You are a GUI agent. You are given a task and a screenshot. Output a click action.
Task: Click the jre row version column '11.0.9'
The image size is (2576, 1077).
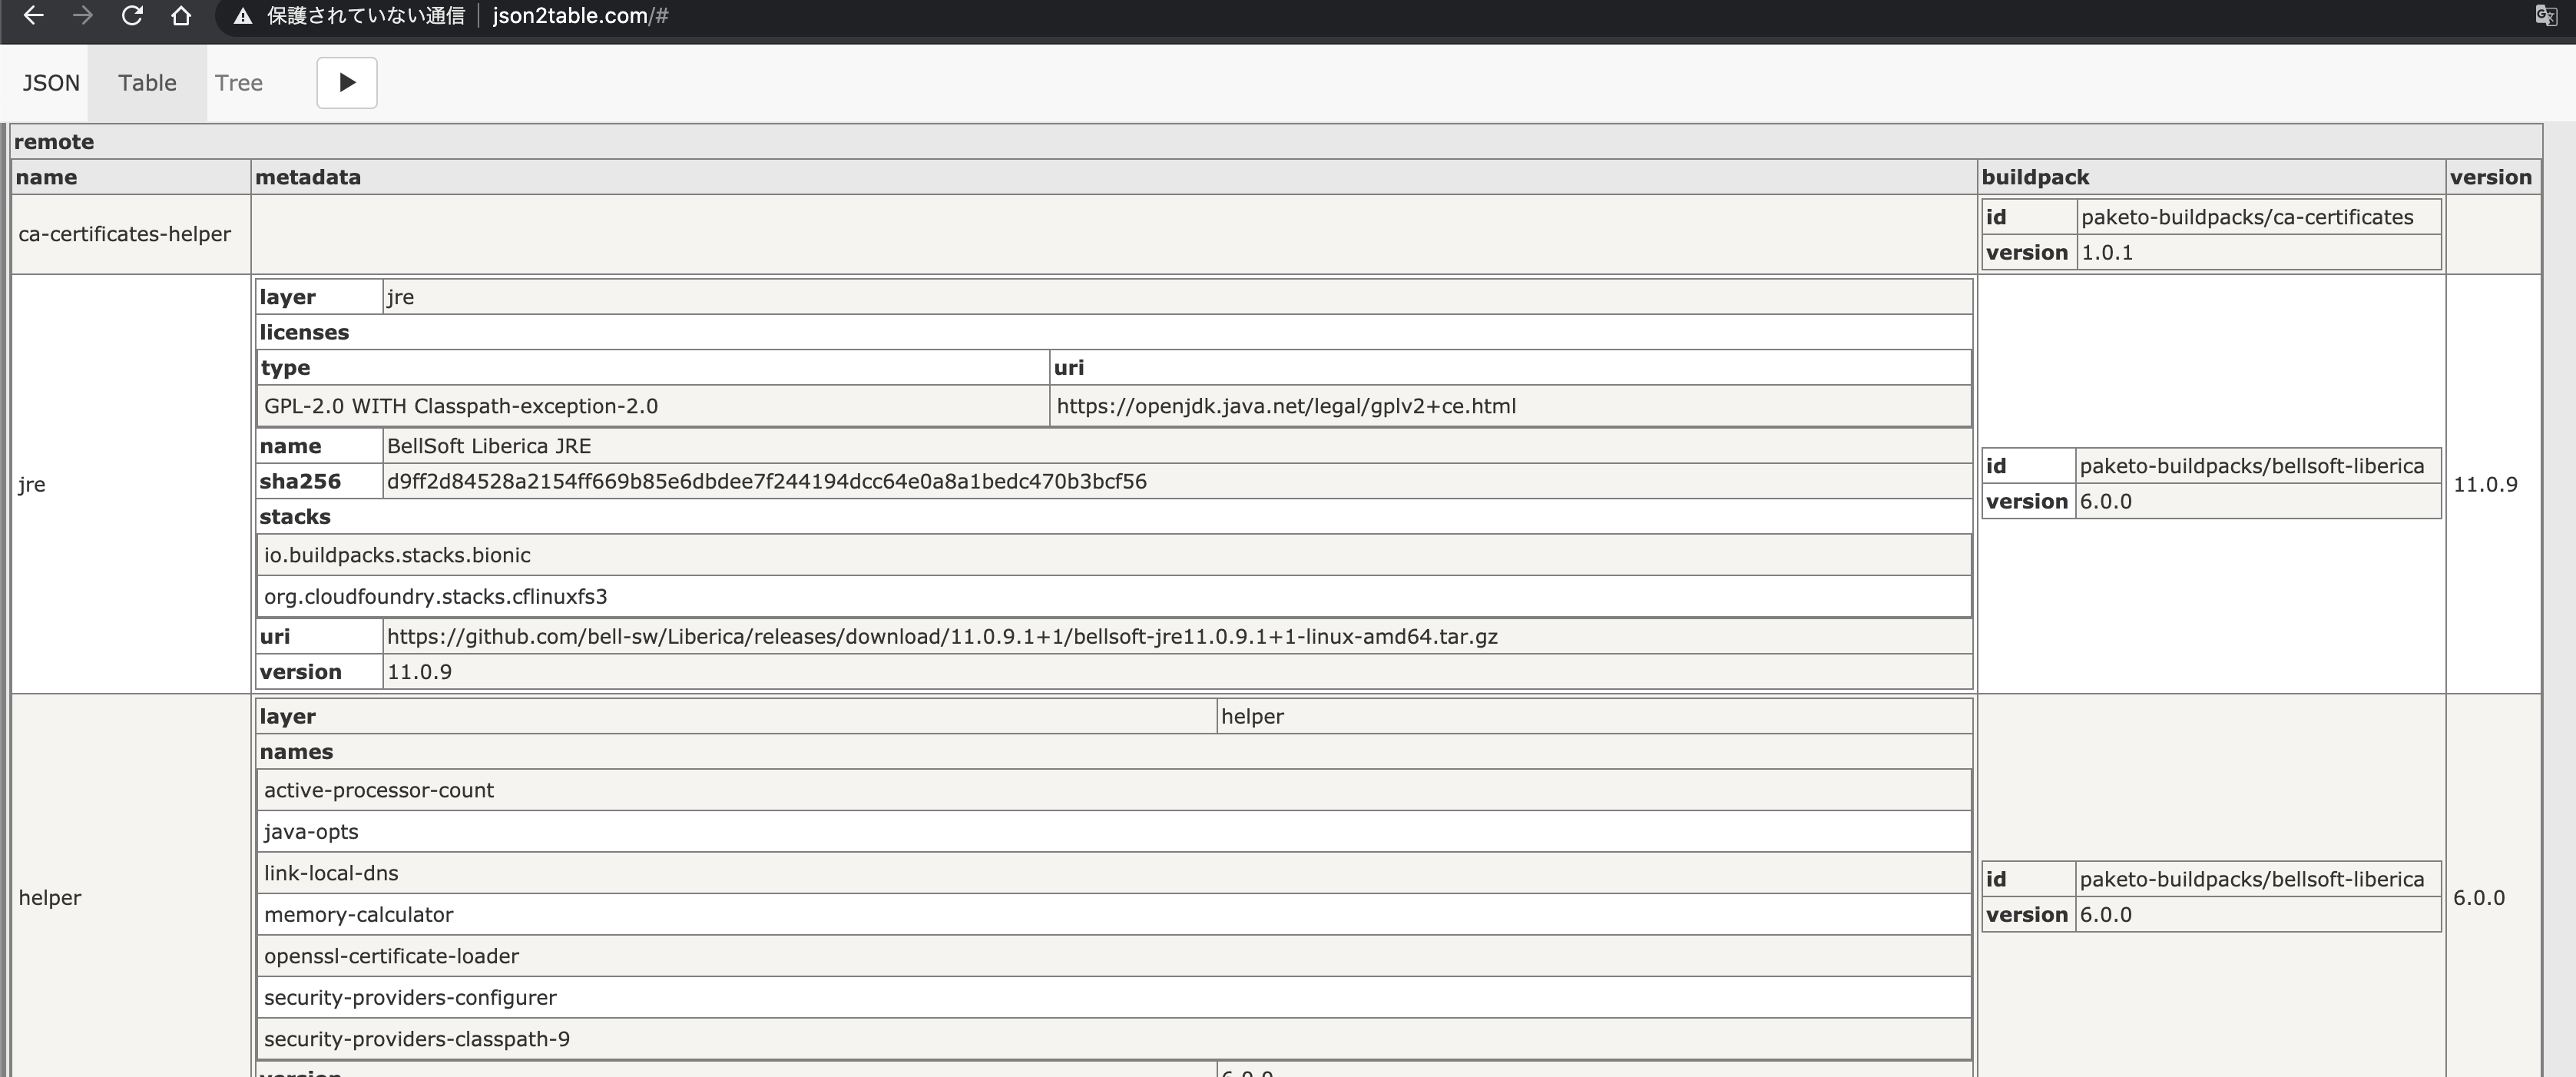pos(2493,484)
